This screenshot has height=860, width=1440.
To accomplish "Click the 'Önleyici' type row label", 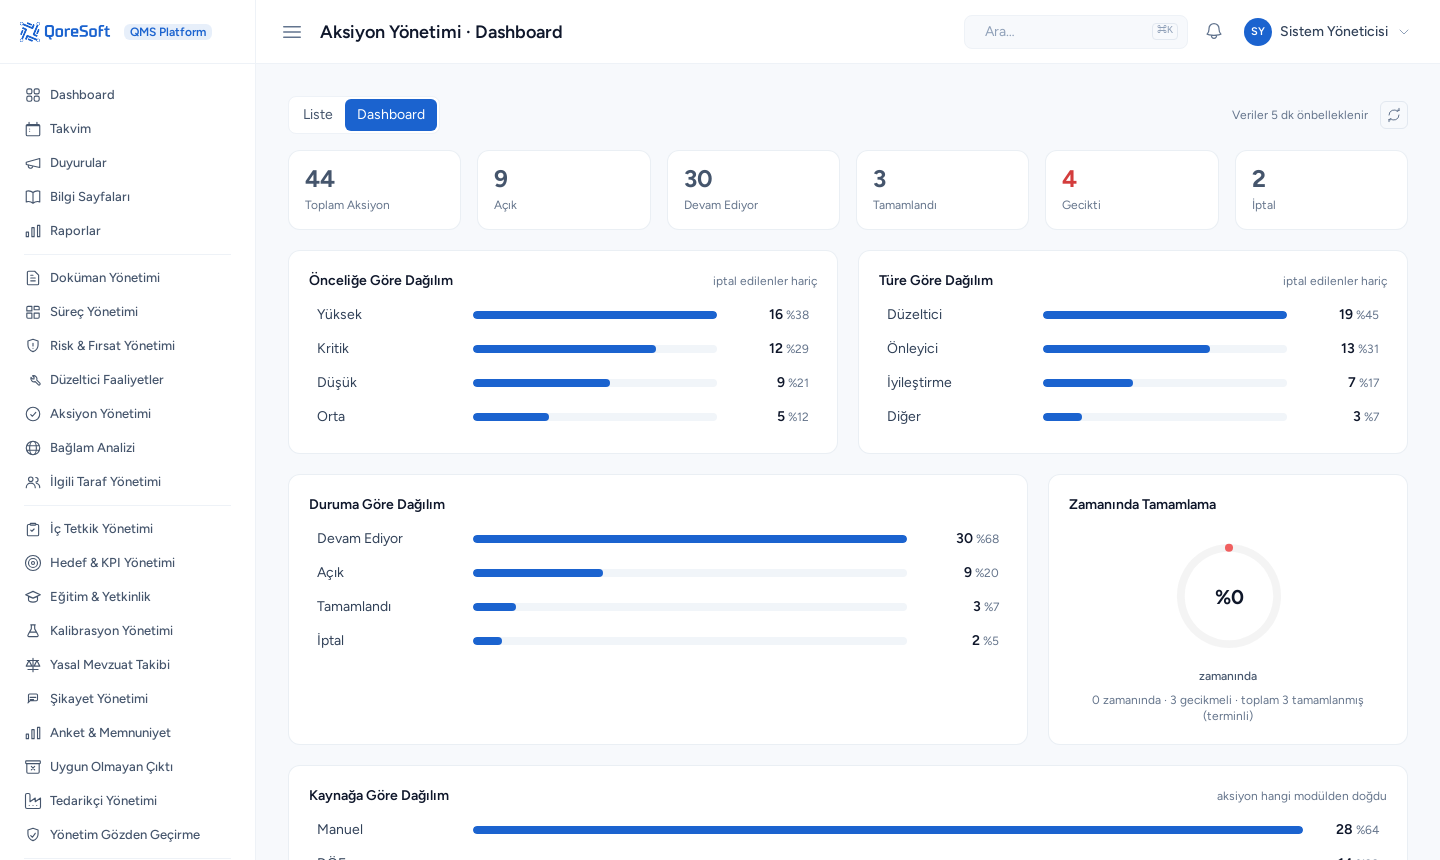I will [912, 349].
